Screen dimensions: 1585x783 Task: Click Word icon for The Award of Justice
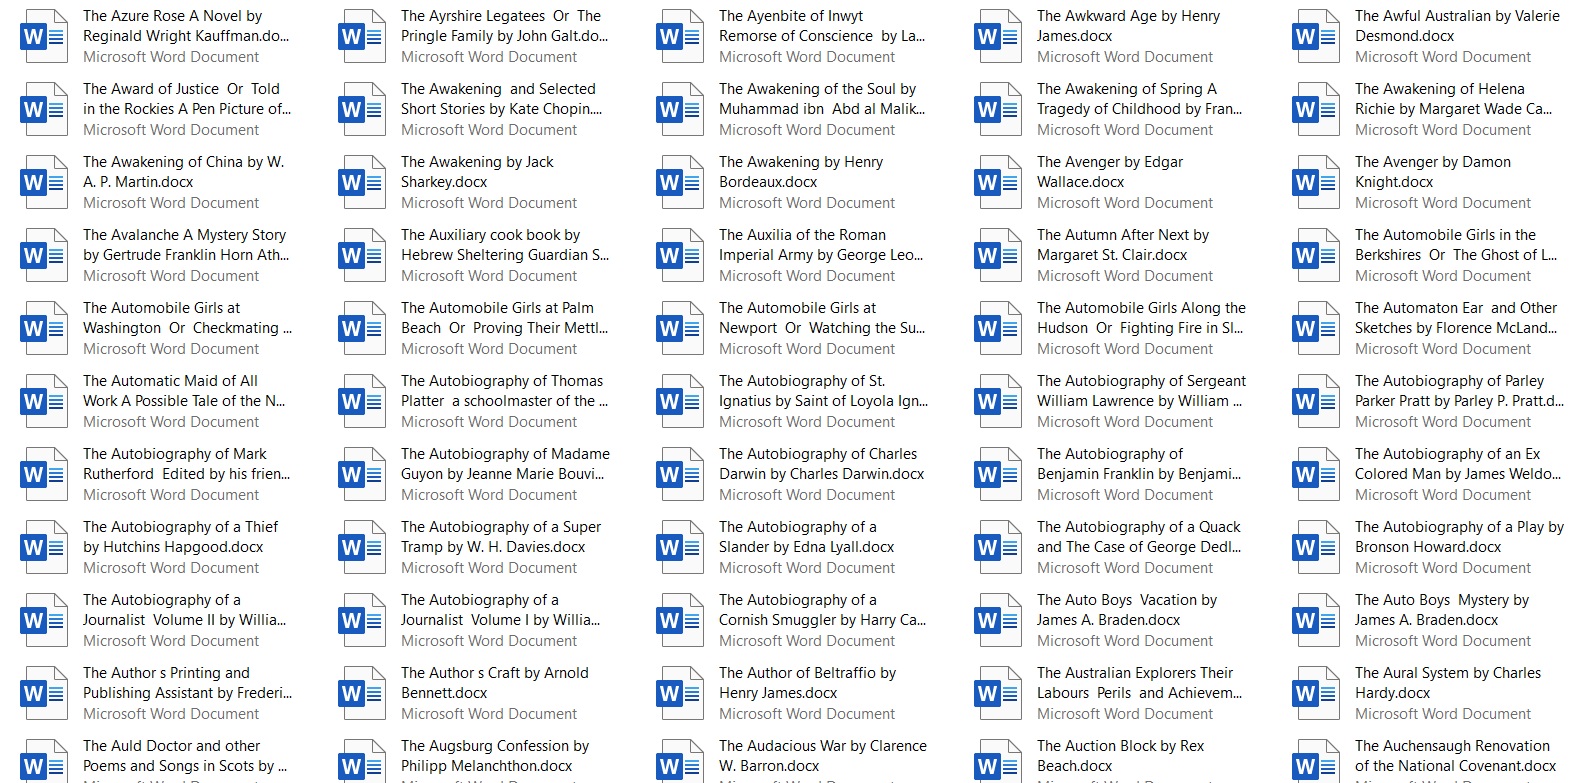[43, 110]
